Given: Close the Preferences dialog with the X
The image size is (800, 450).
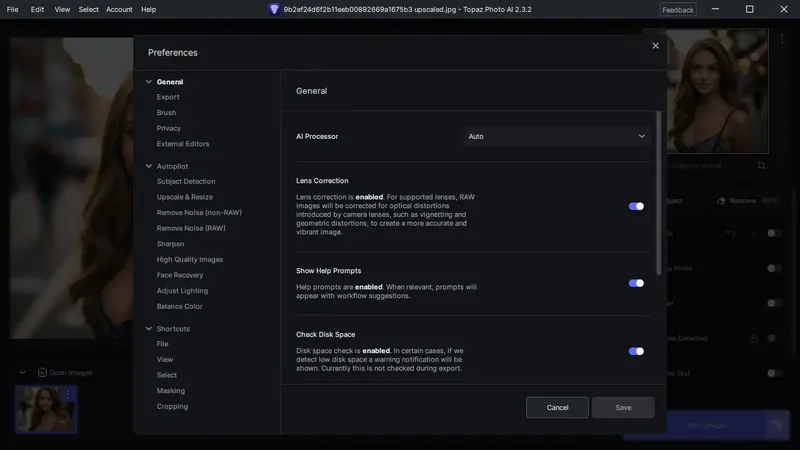Looking at the screenshot, I should pos(656,46).
